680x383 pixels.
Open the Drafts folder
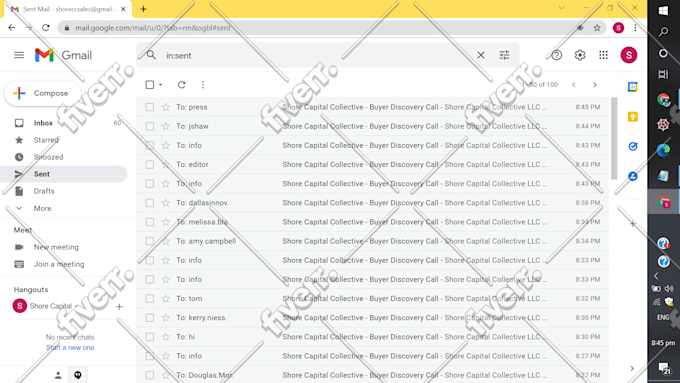point(64,191)
